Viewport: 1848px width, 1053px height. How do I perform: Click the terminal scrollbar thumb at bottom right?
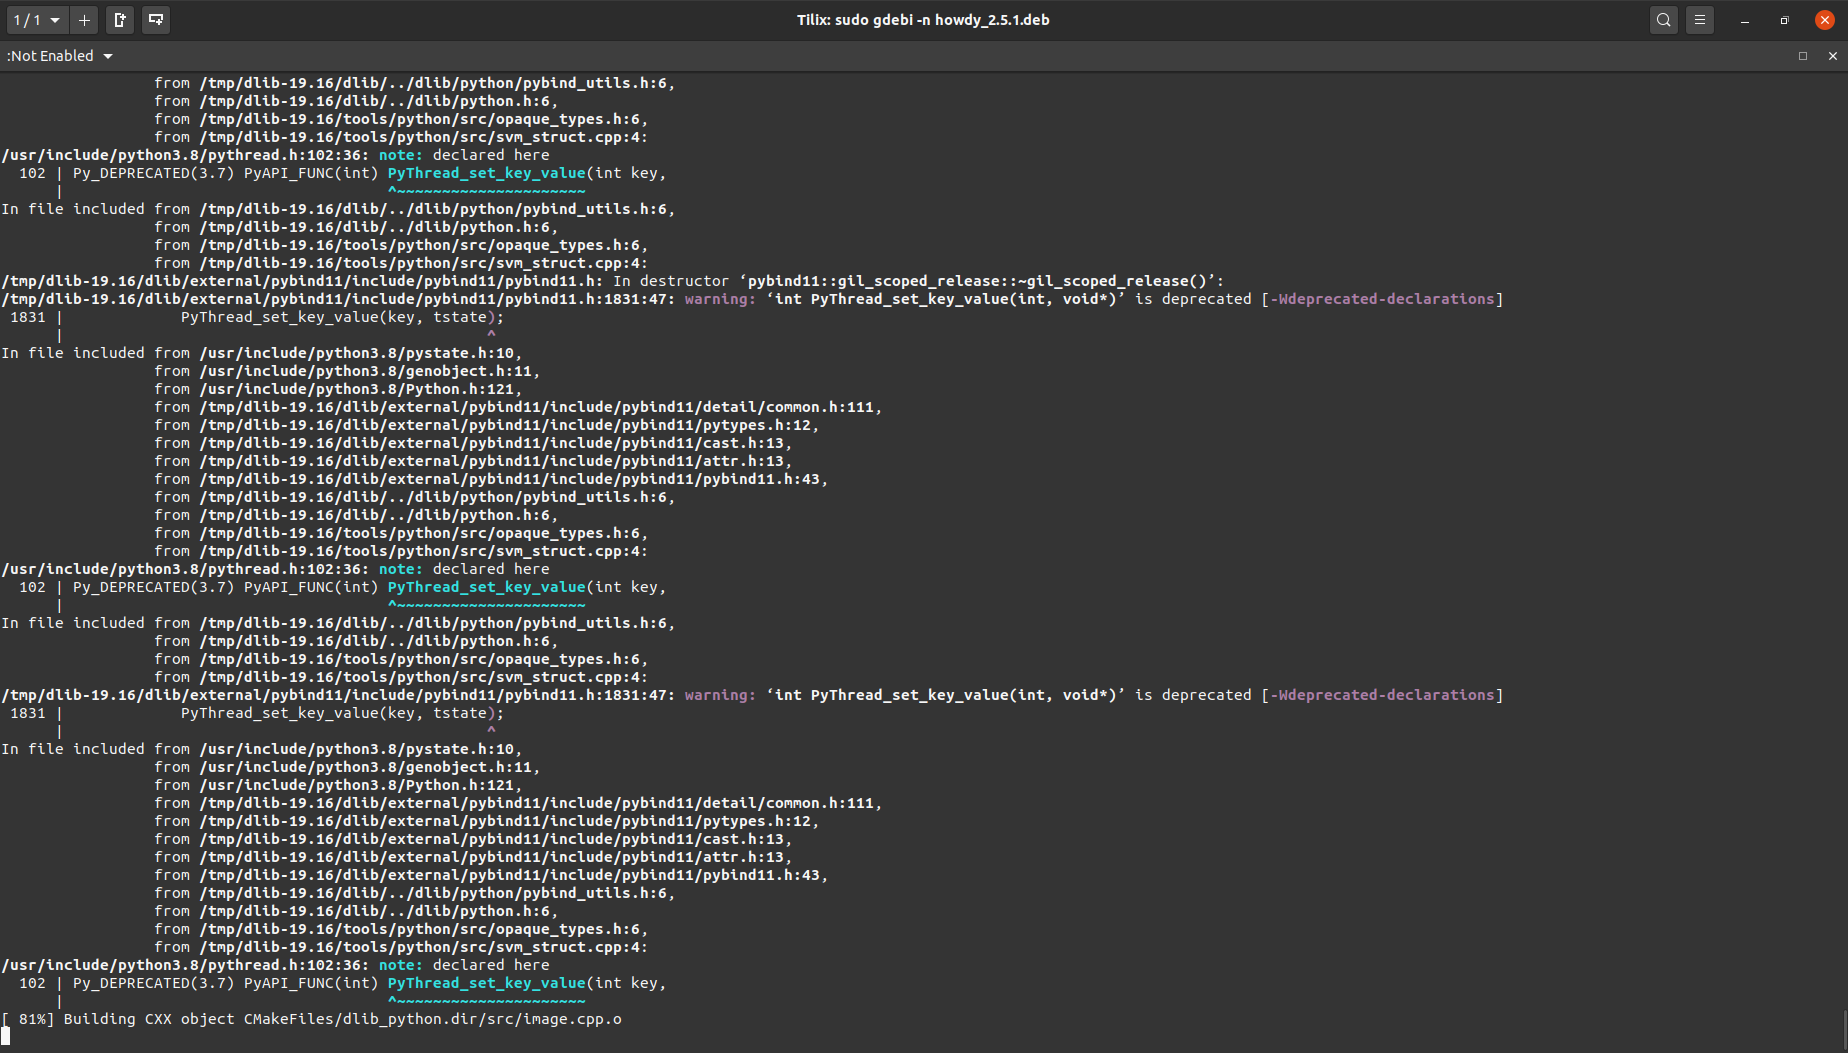pos(1844,1030)
